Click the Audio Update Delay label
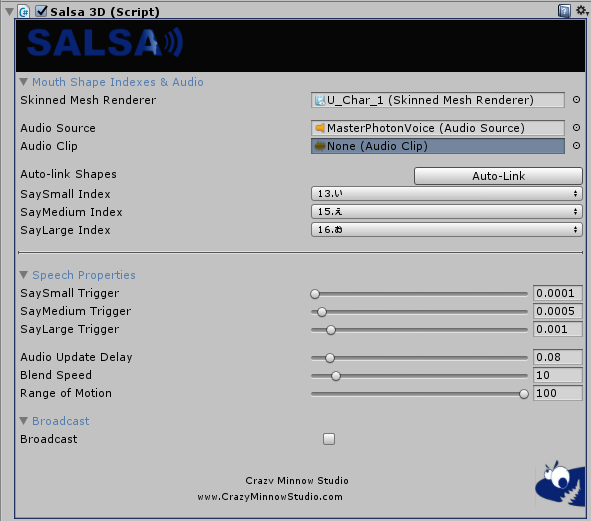591x521 pixels. (x=77, y=357)
